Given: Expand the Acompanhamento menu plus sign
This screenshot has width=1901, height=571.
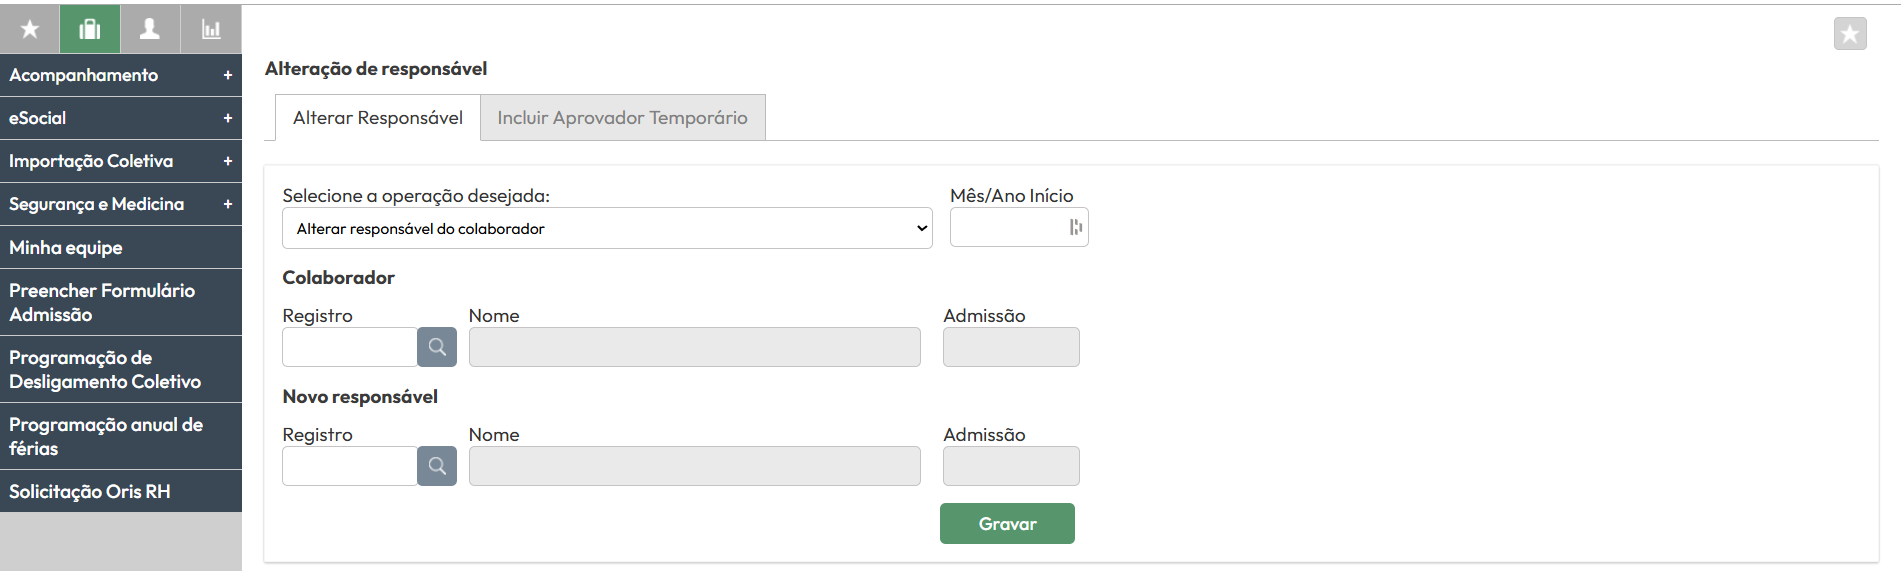Looking at the screenshot, I should pyautogui.click(x=228, y=75).
